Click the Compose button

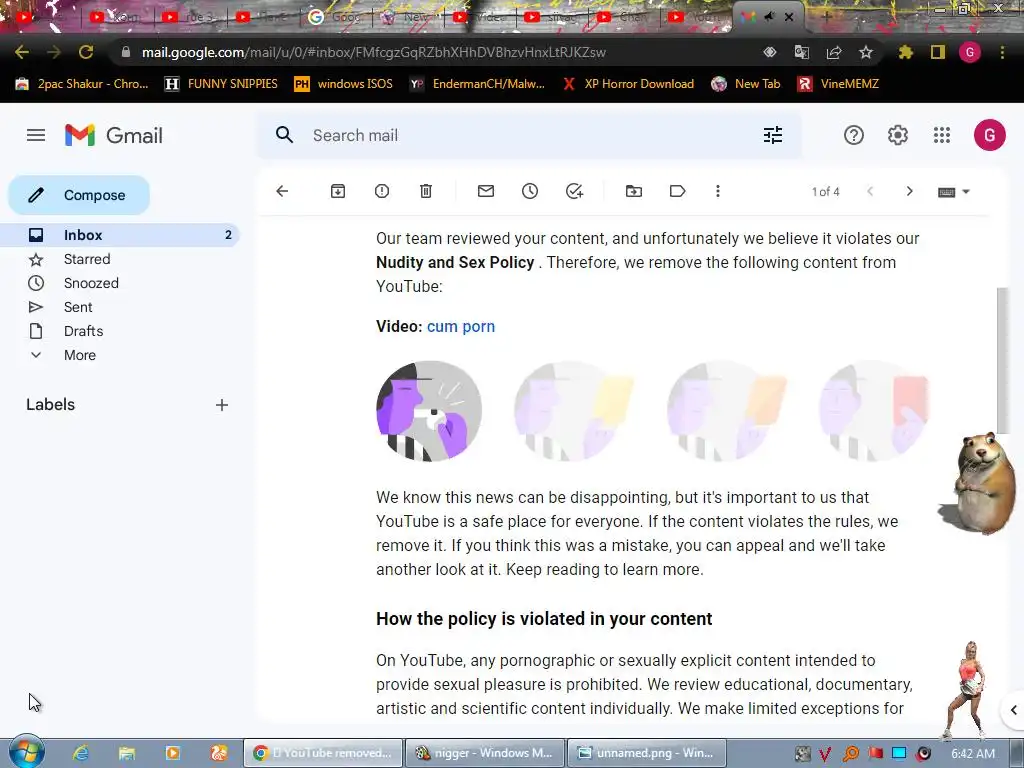(x=79, y=195)
